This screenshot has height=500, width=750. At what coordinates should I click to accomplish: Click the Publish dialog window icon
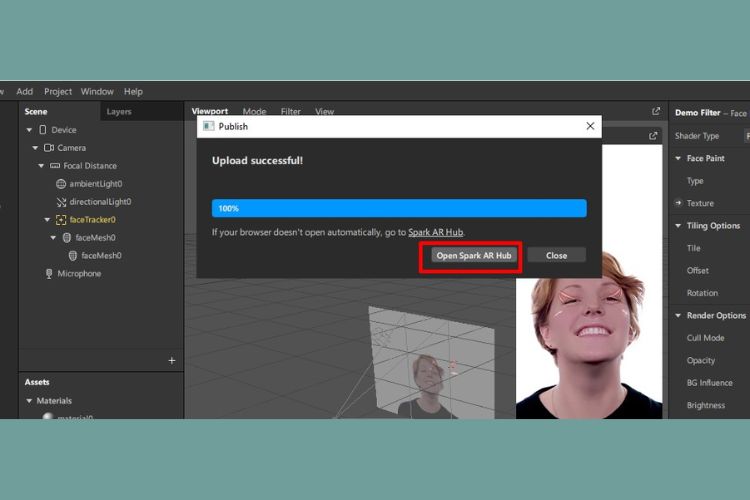point(209,126)
